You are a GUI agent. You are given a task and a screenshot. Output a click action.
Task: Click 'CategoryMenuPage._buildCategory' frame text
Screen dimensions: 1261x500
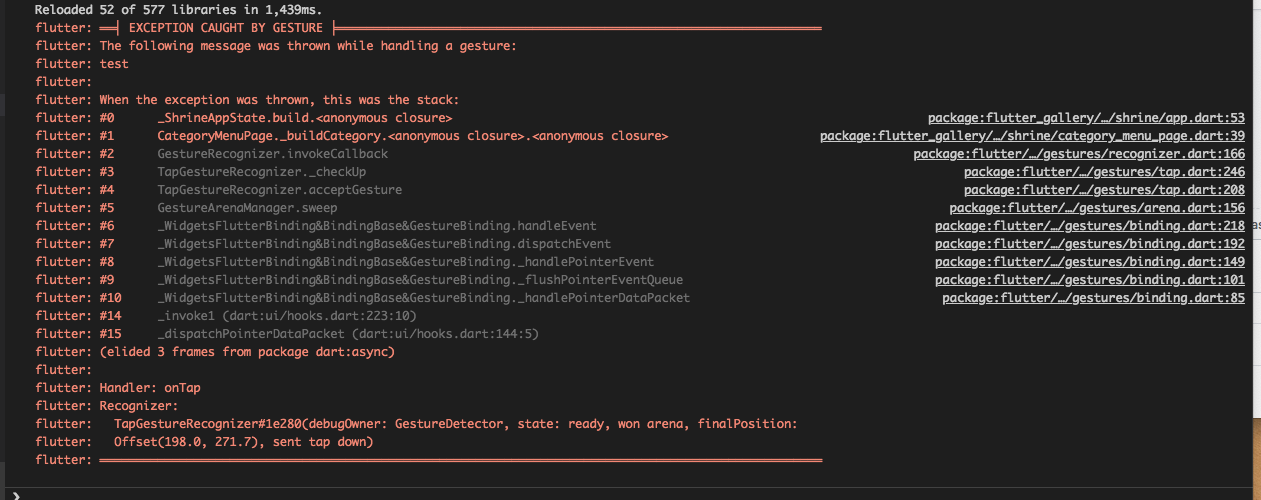coord(413,136)
